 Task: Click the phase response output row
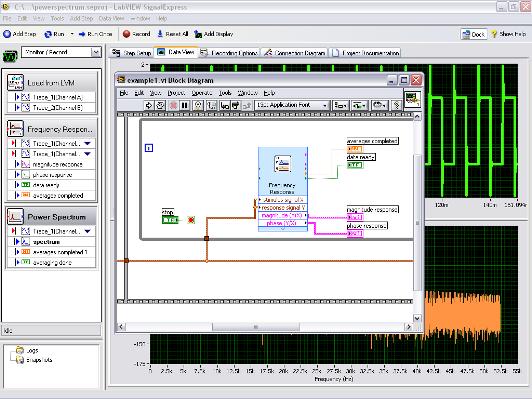52,175
